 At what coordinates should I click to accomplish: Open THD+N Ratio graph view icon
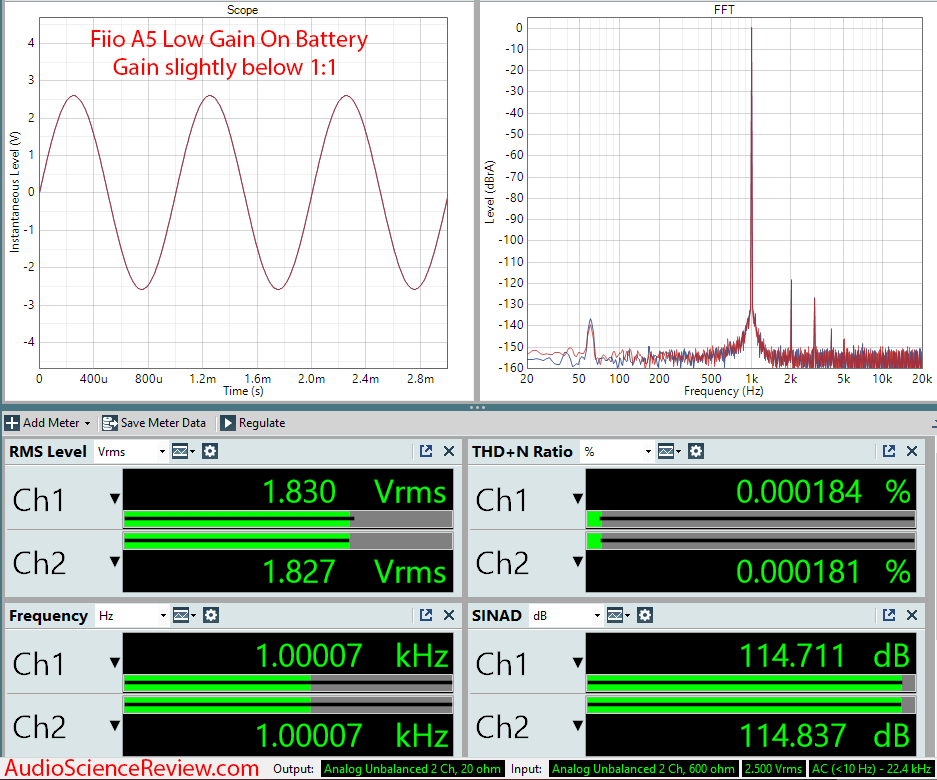click(x=669, y=452)
